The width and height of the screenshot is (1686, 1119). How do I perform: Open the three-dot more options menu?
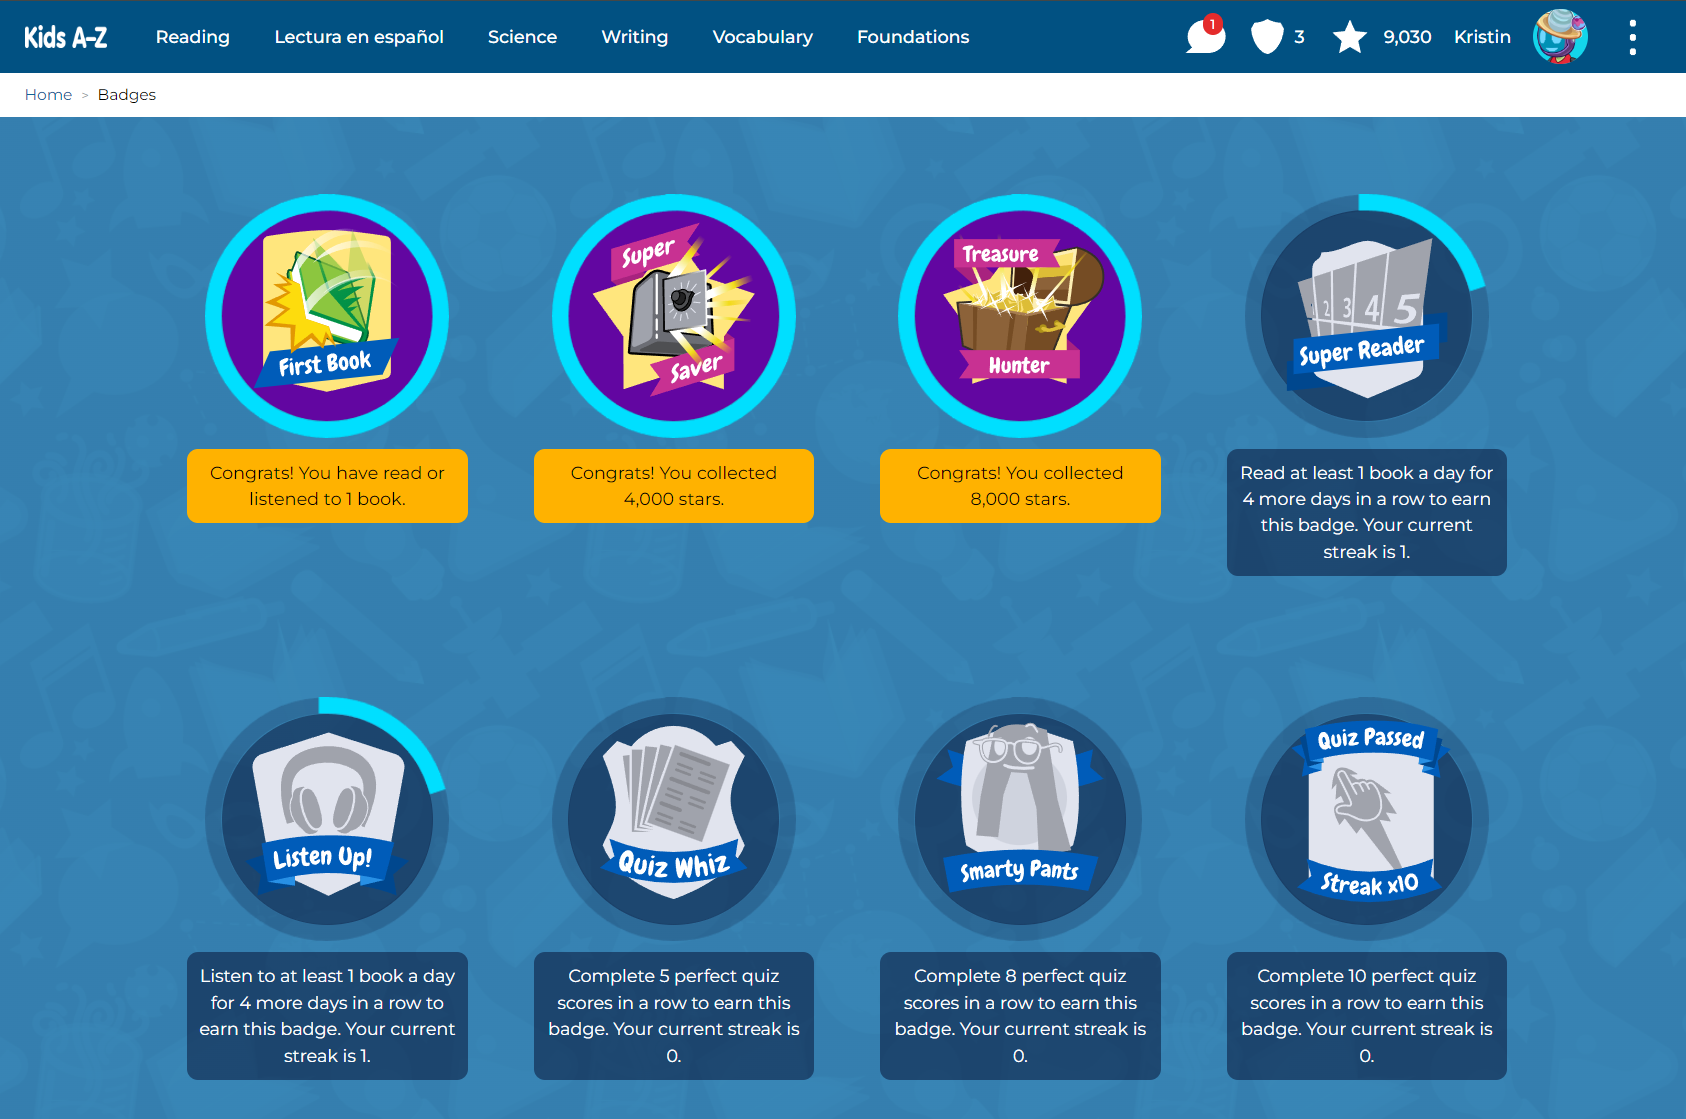click(x=1633, y=37)
